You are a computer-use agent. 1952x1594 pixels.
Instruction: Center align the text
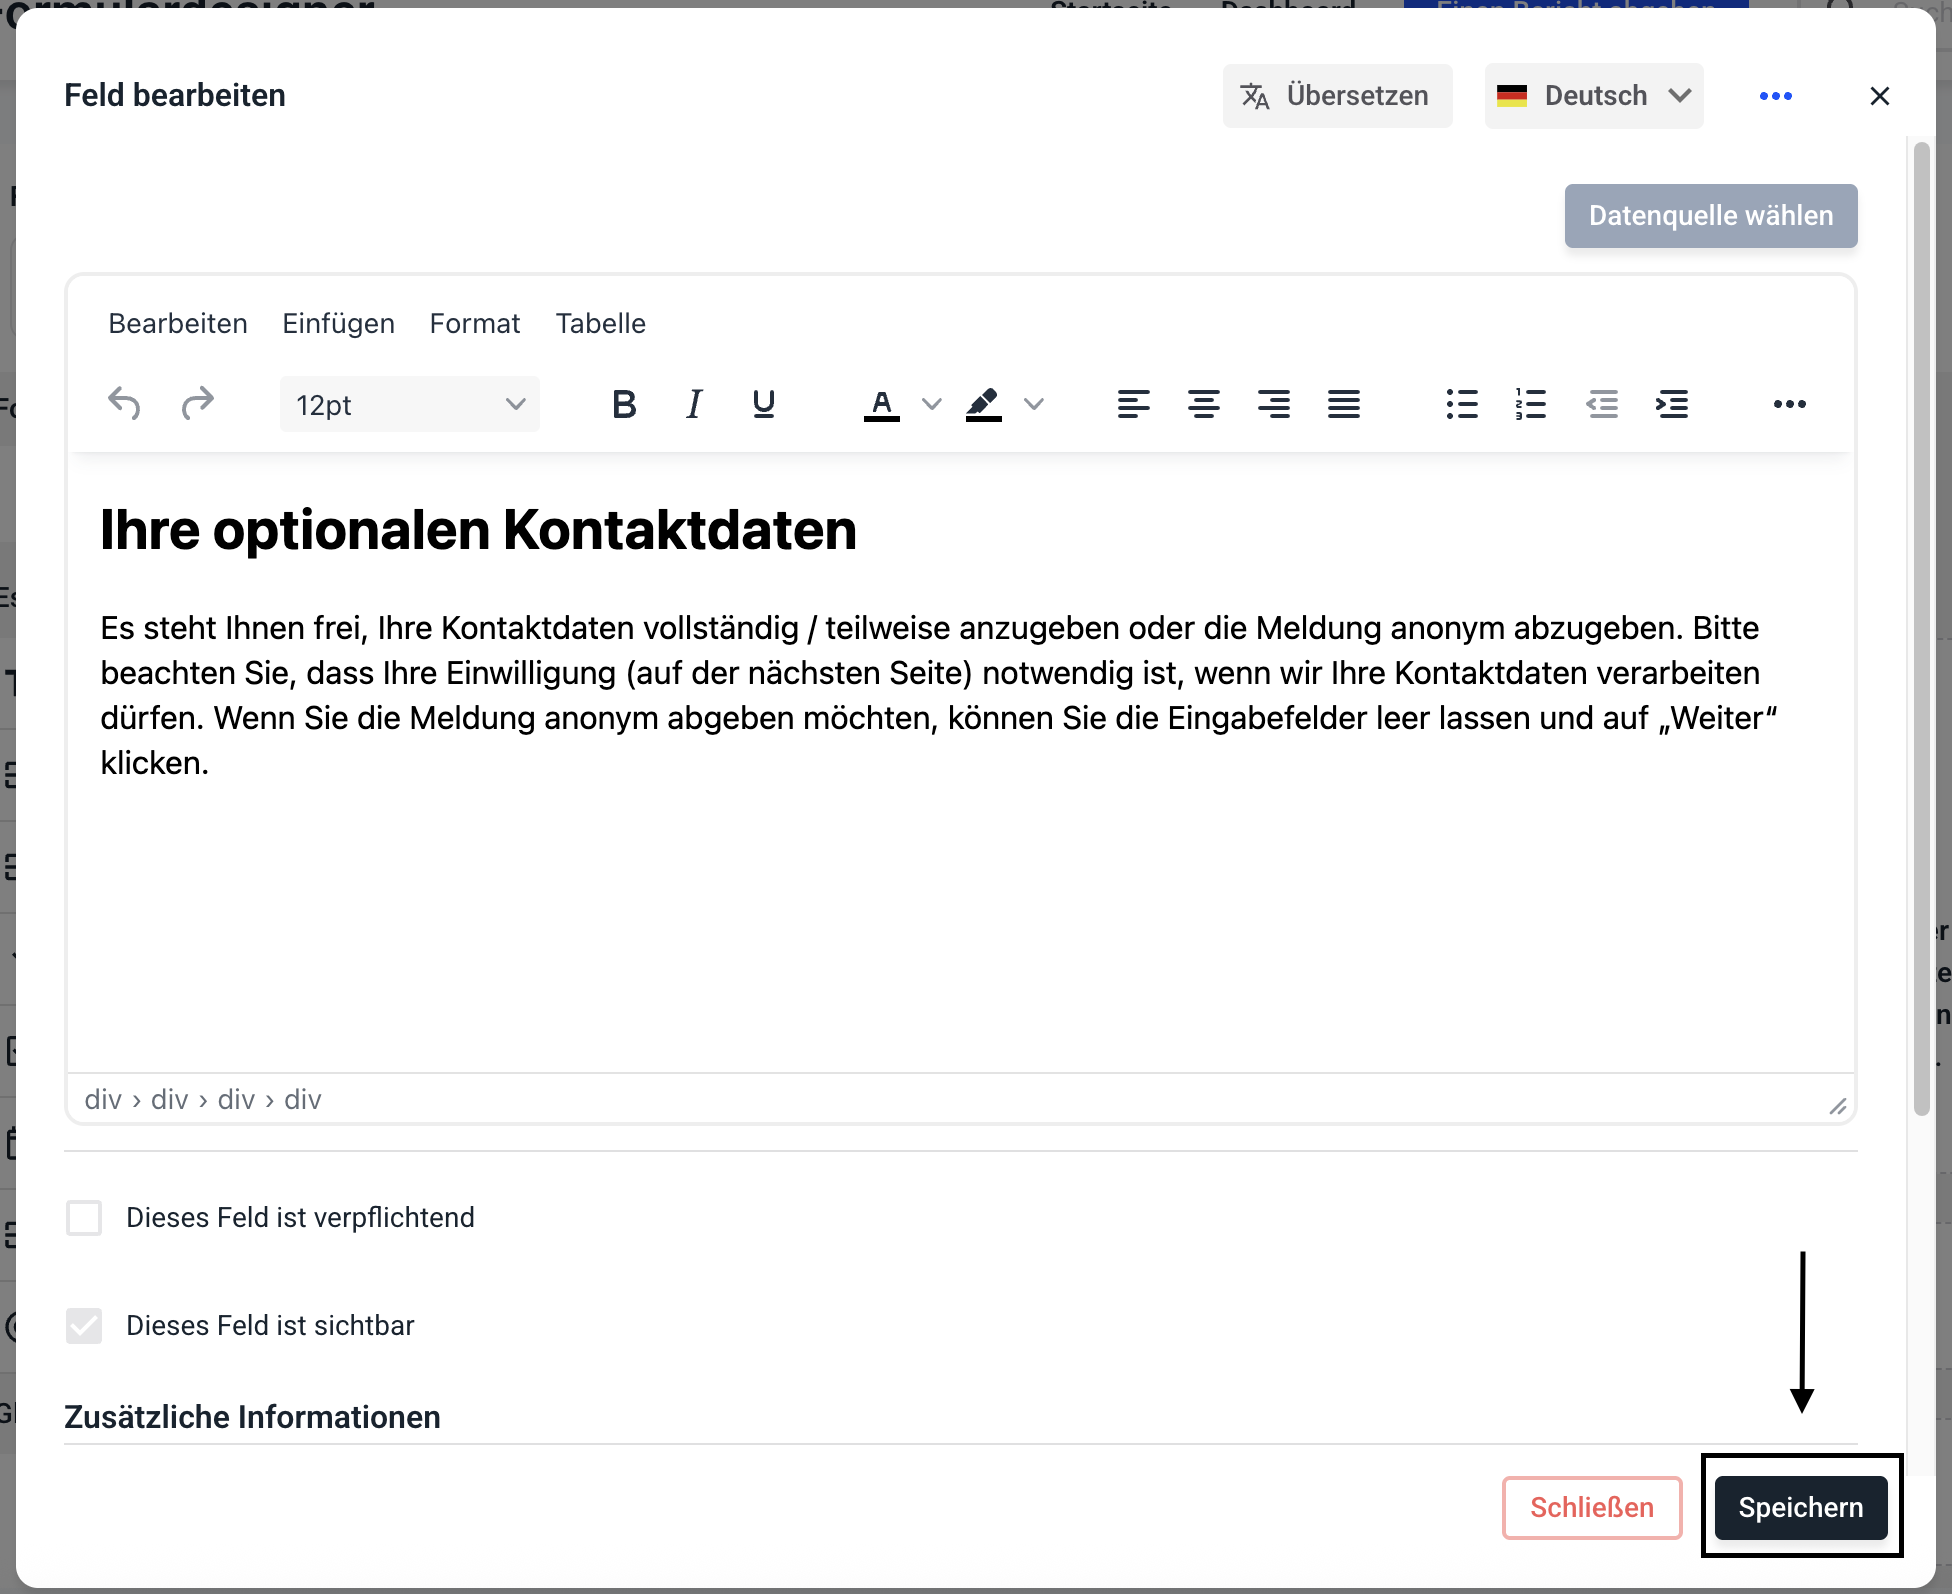(1203, 404)
